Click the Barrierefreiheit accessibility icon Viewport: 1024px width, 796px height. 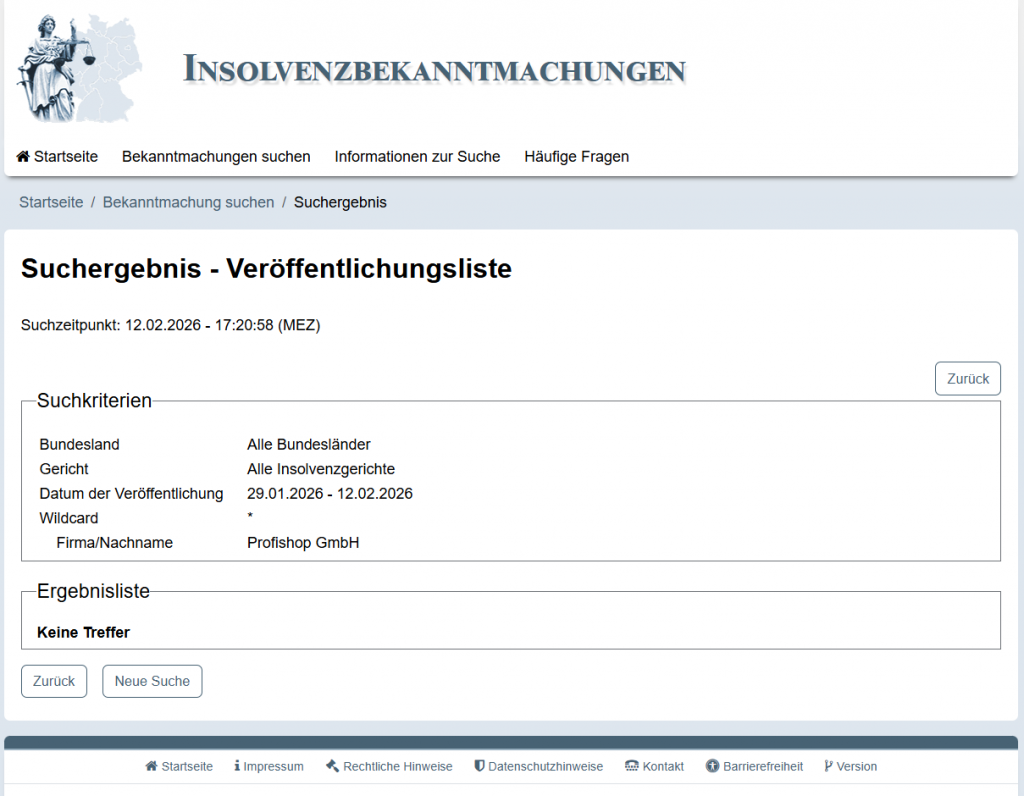coord(712,766)
